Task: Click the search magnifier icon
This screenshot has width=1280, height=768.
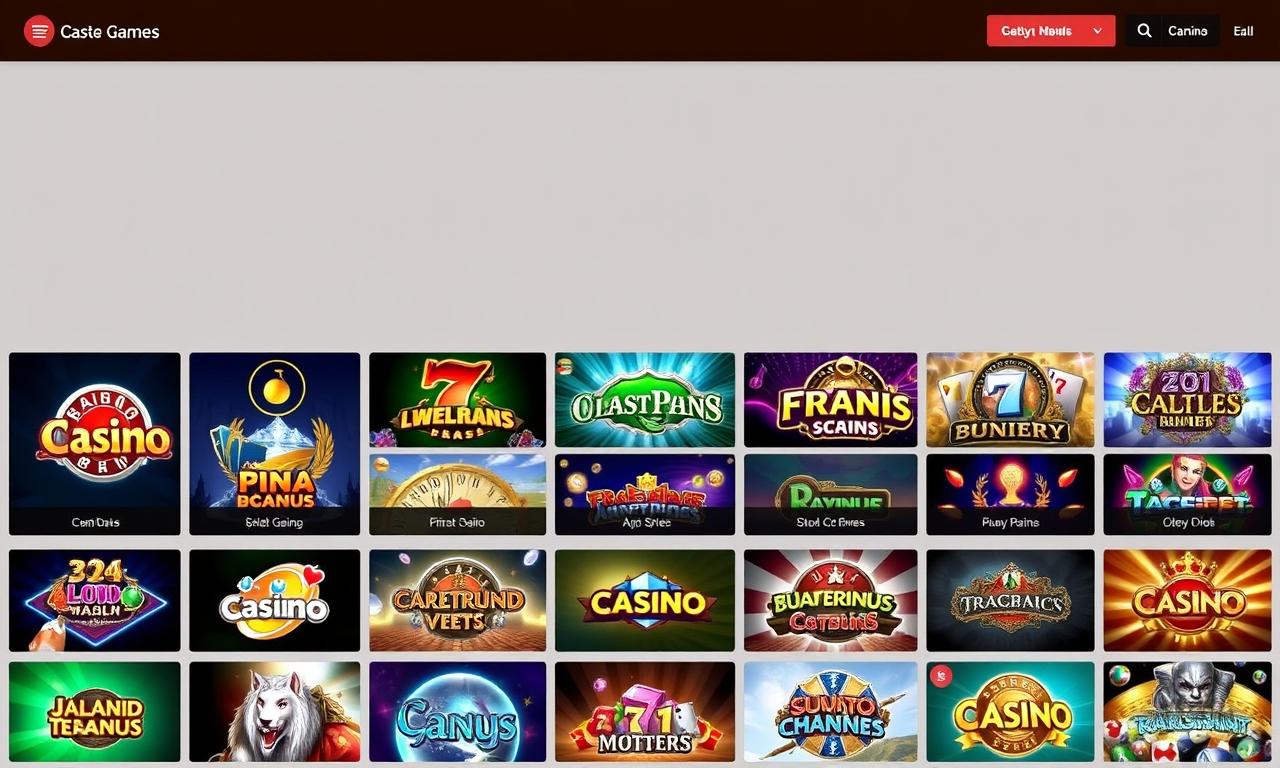Action: click(x=1145, y=31)
